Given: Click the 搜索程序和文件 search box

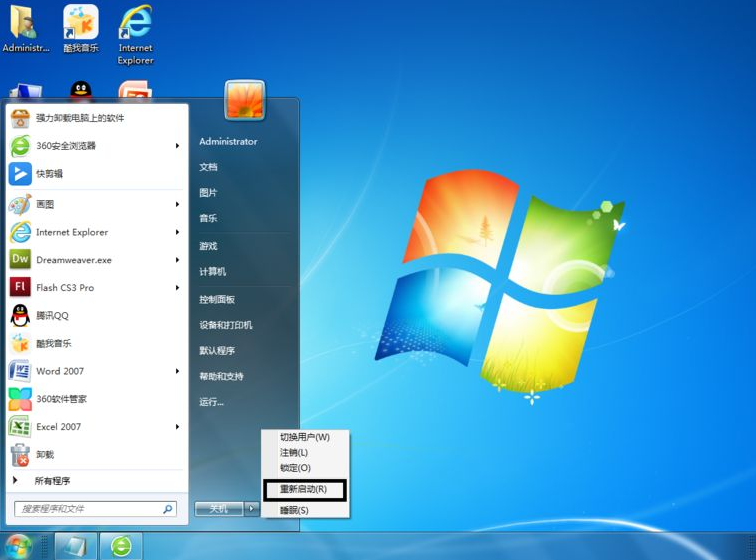Looking at the screenshot, I should point(90,509).
